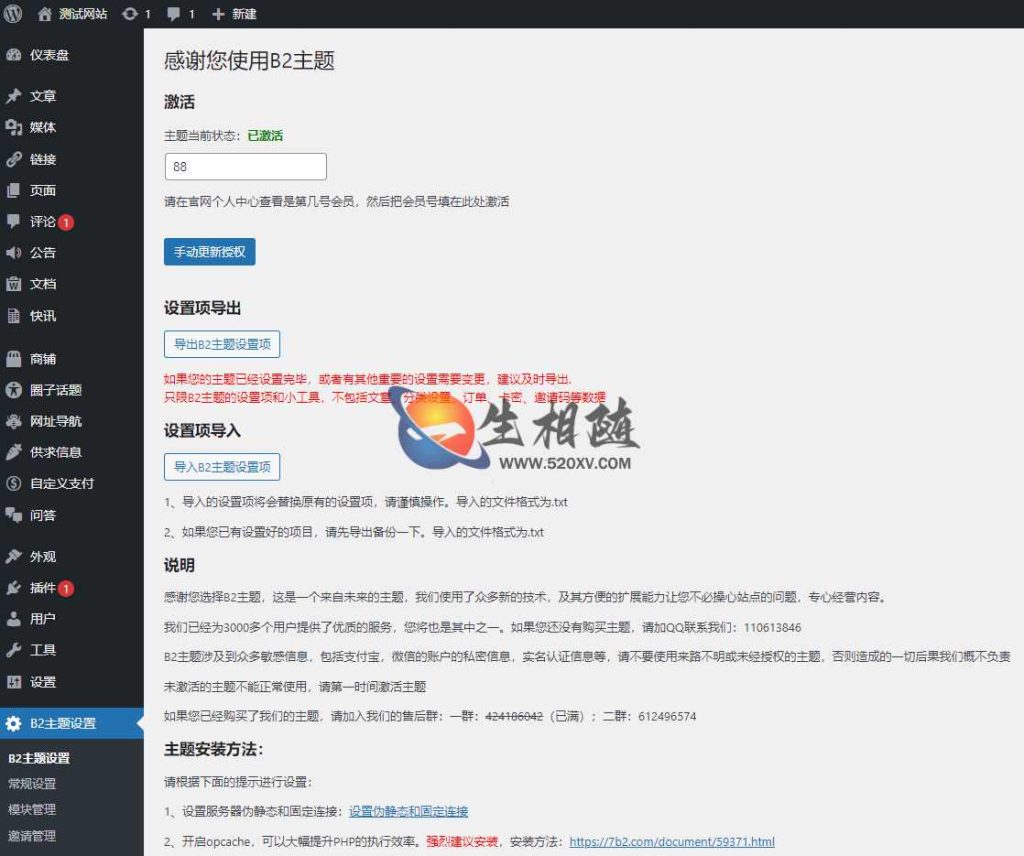Open the 商铺 shop icon in sidebar
Viewport: 1024px width, 856px height.
pos(15,359)
